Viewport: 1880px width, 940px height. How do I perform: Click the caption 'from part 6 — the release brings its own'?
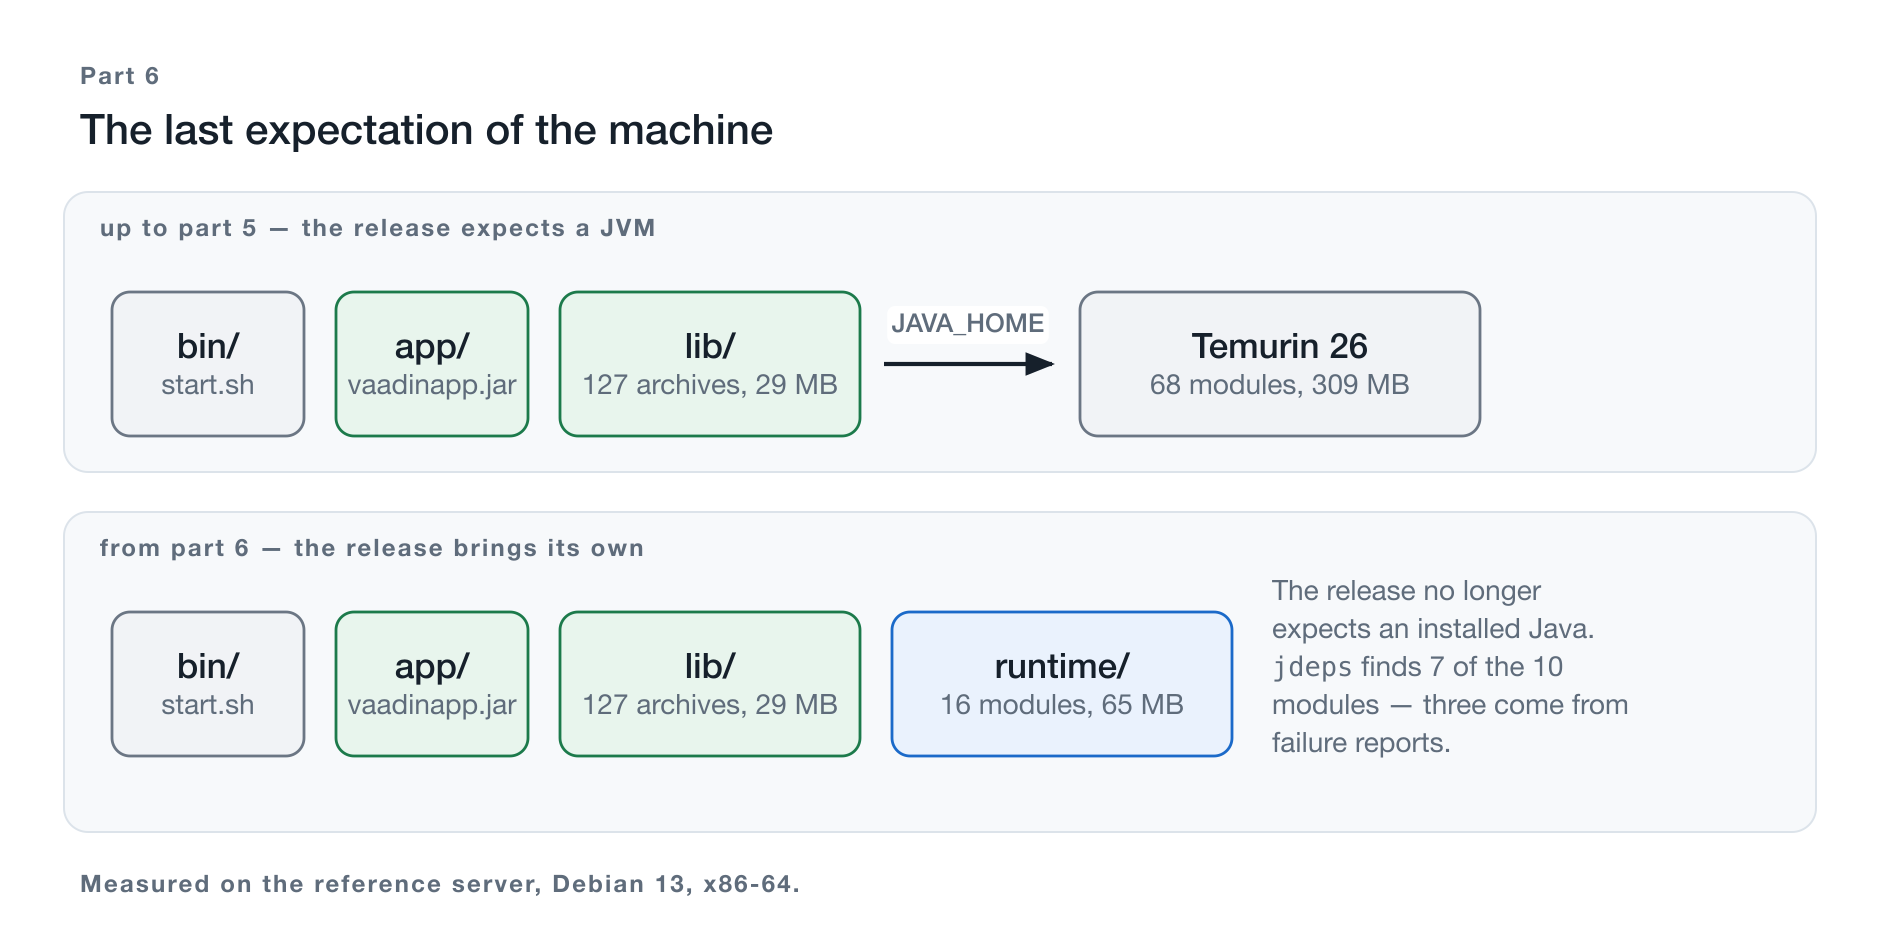tap(371, 548)
